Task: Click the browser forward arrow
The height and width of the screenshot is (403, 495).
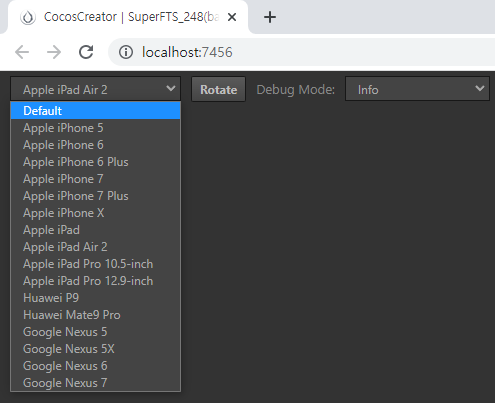Action: [x=54, y=52]
